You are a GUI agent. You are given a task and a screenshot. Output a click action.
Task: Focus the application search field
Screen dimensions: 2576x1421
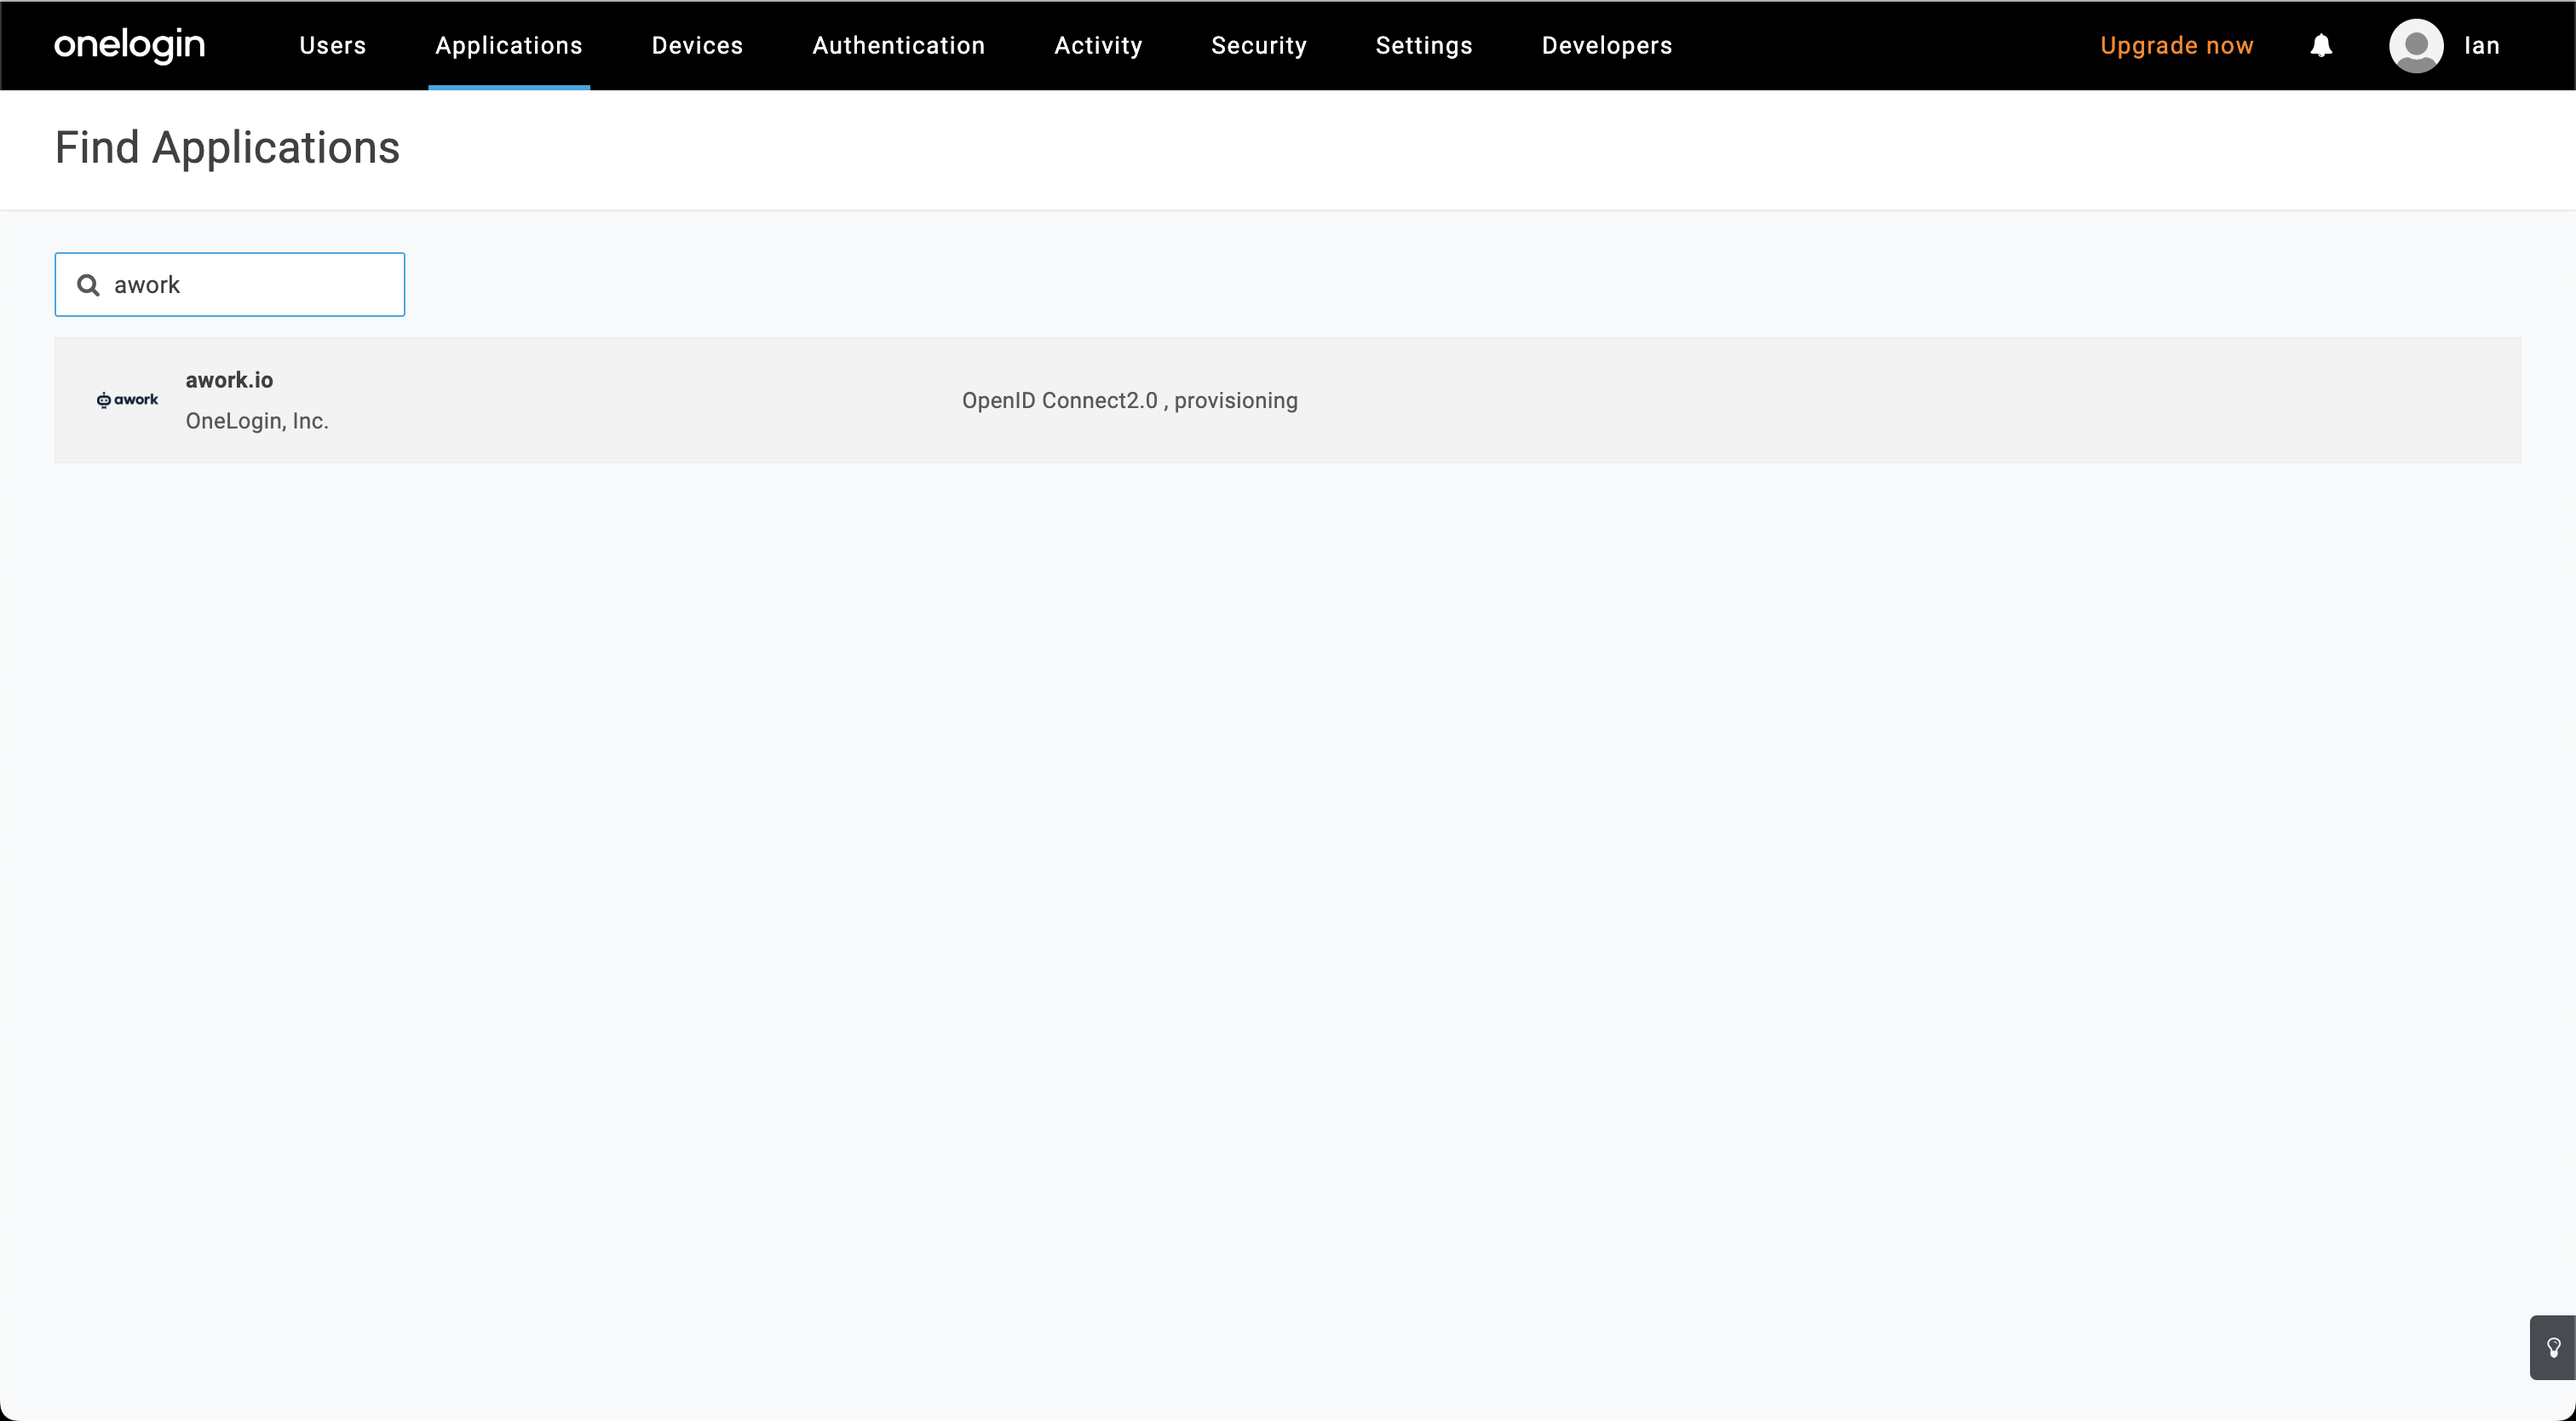click(x=230, y=285)
